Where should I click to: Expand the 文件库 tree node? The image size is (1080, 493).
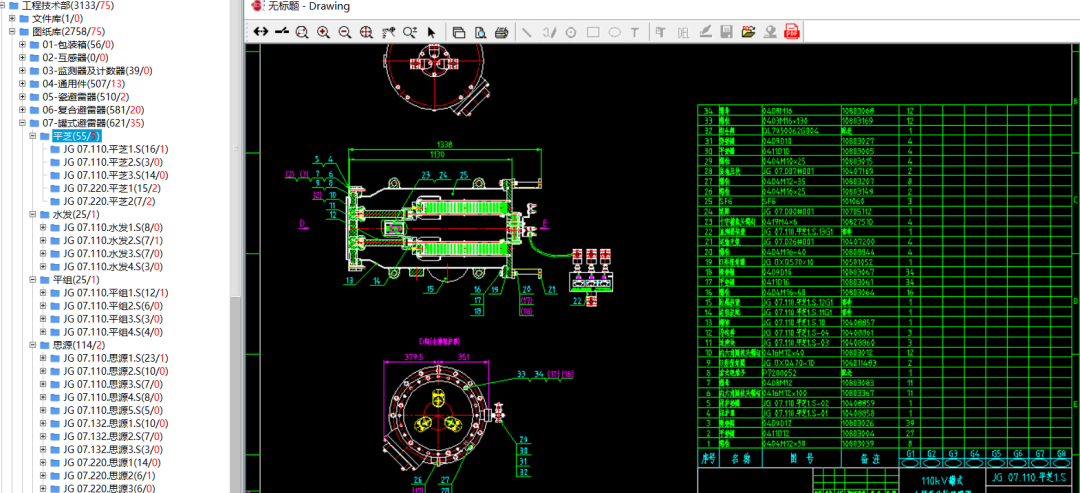point(12,19)
